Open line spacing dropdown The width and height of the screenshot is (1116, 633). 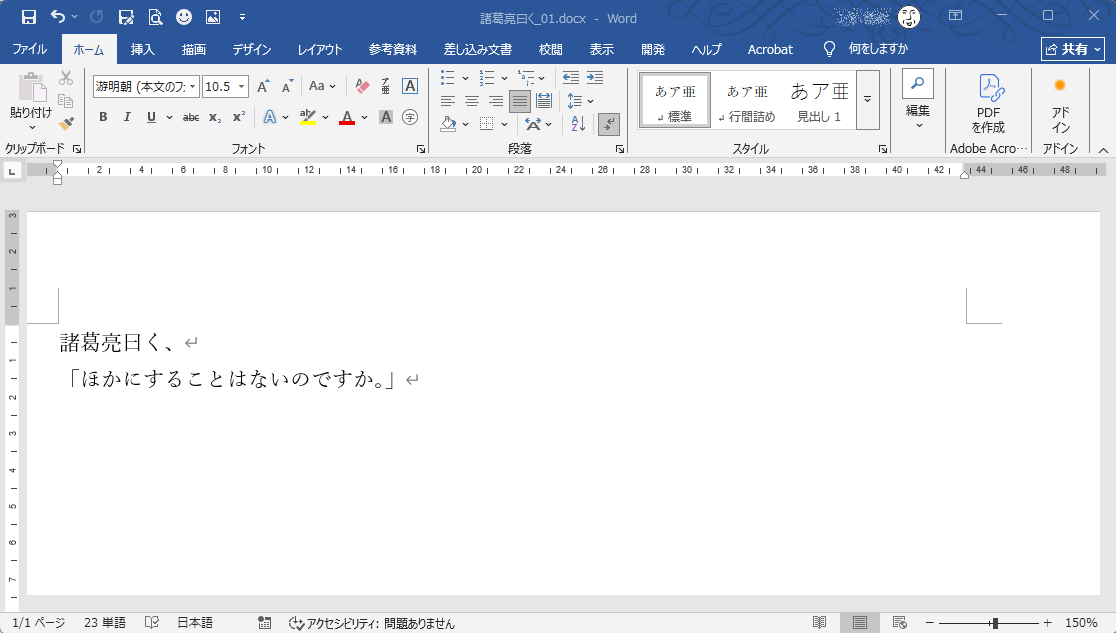tap(581, 101)
